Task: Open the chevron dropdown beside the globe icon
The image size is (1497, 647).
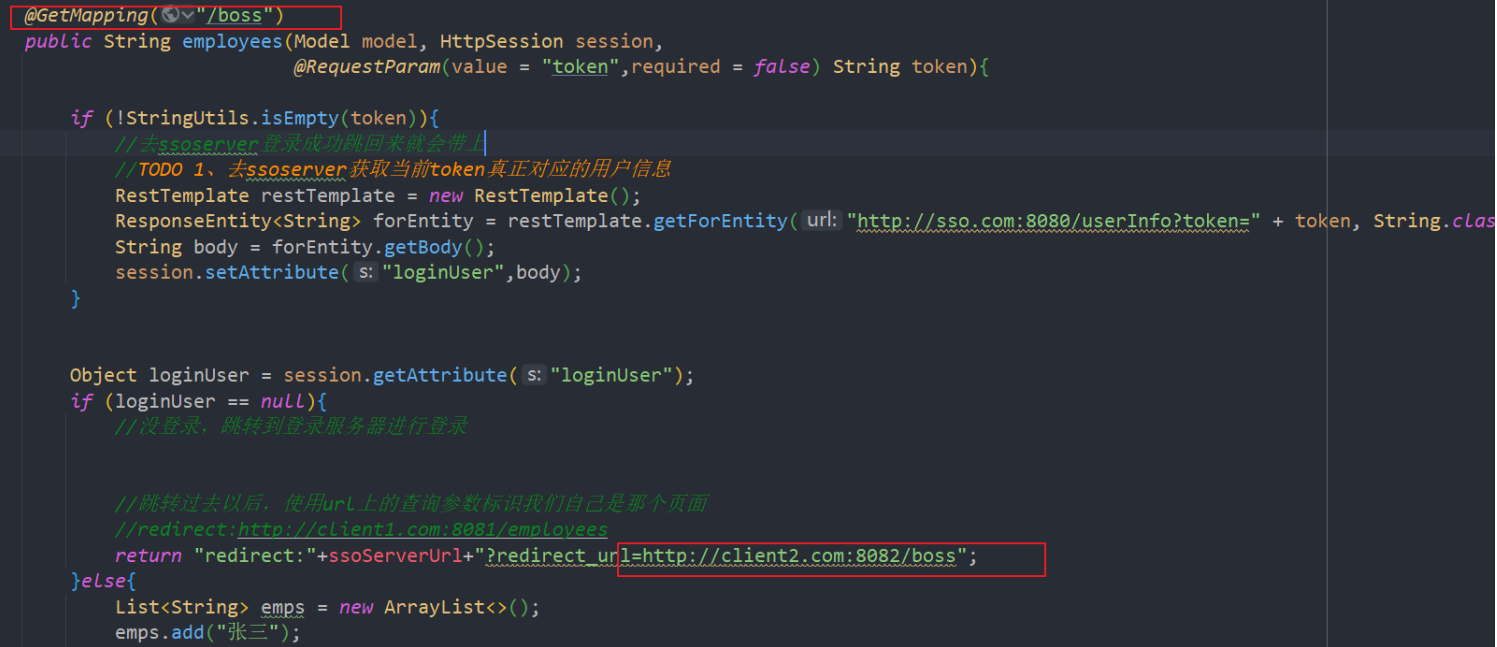Action: 188,15
